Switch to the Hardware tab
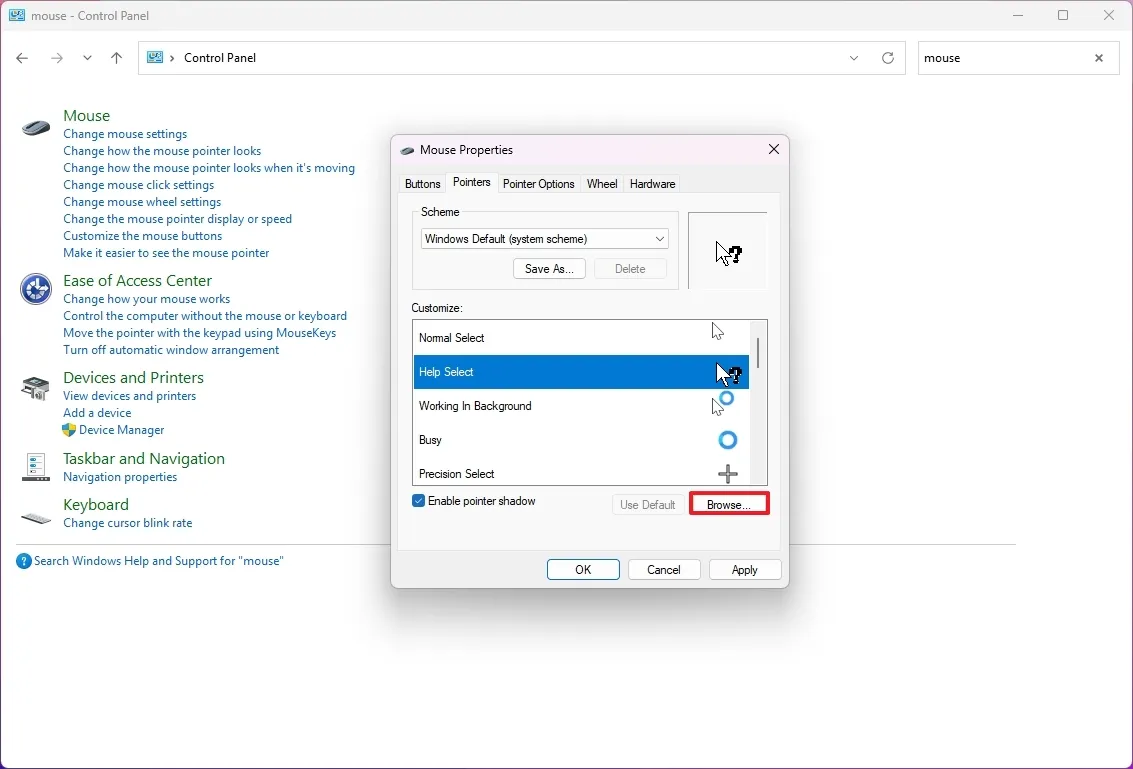1133x769 pixels. pos(652,183)
